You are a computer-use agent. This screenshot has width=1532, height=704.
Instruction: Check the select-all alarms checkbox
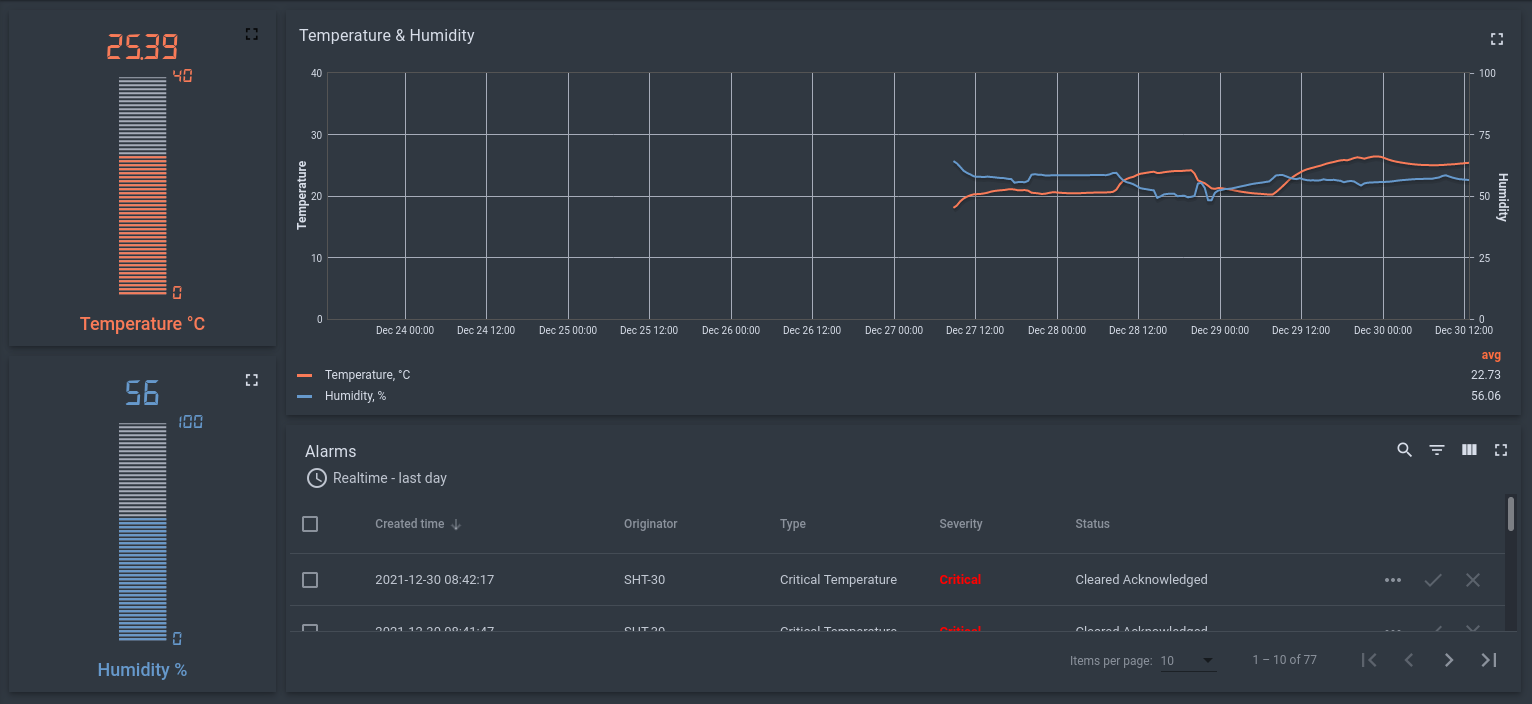tap(310, 524)
